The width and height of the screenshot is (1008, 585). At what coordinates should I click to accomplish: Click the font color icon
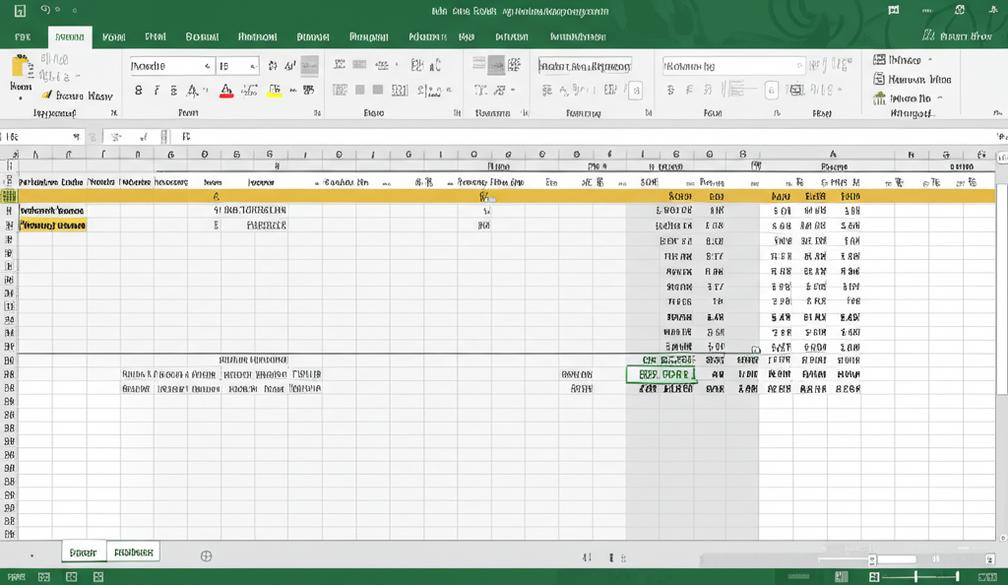(225, 91)
